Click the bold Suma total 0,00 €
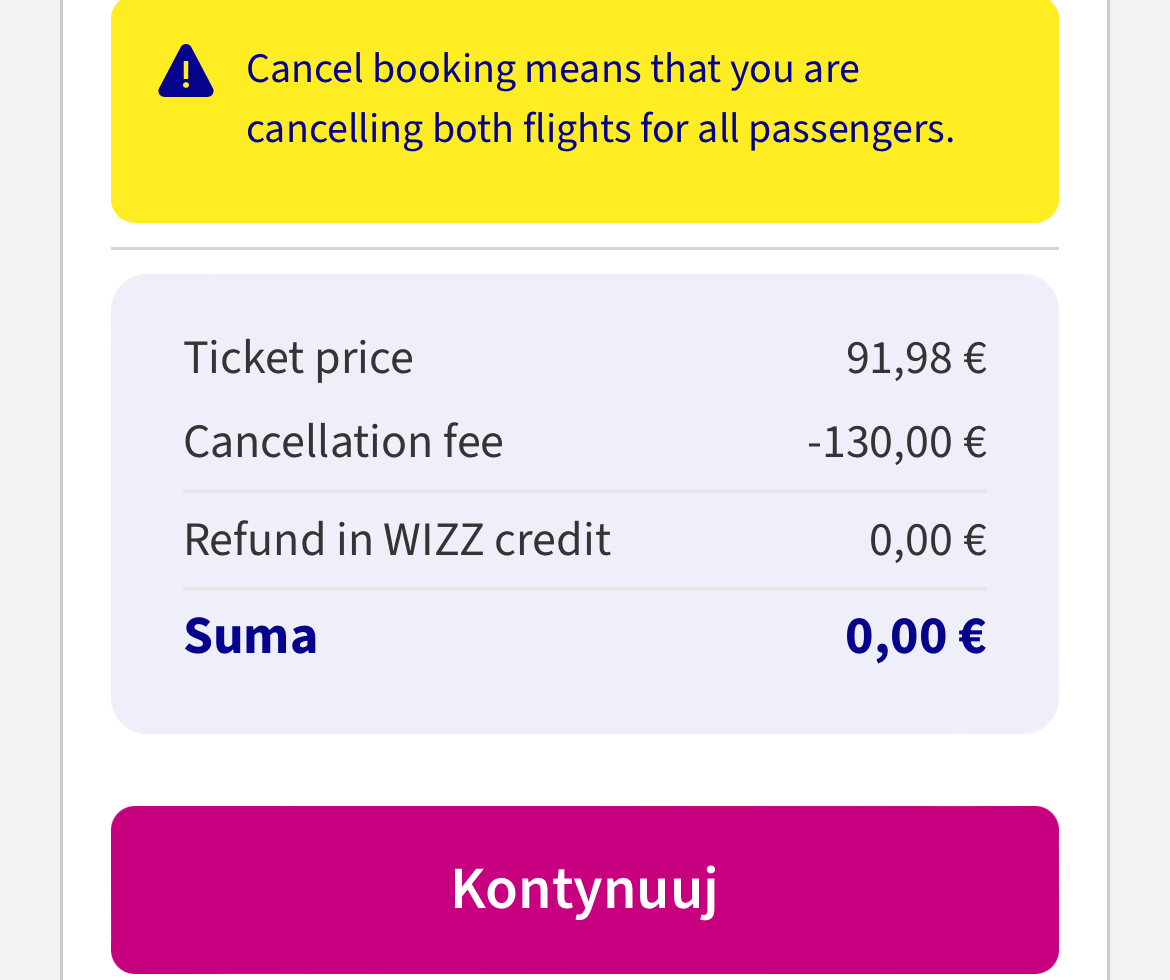Screen dimensions: 1170x980 916,637
